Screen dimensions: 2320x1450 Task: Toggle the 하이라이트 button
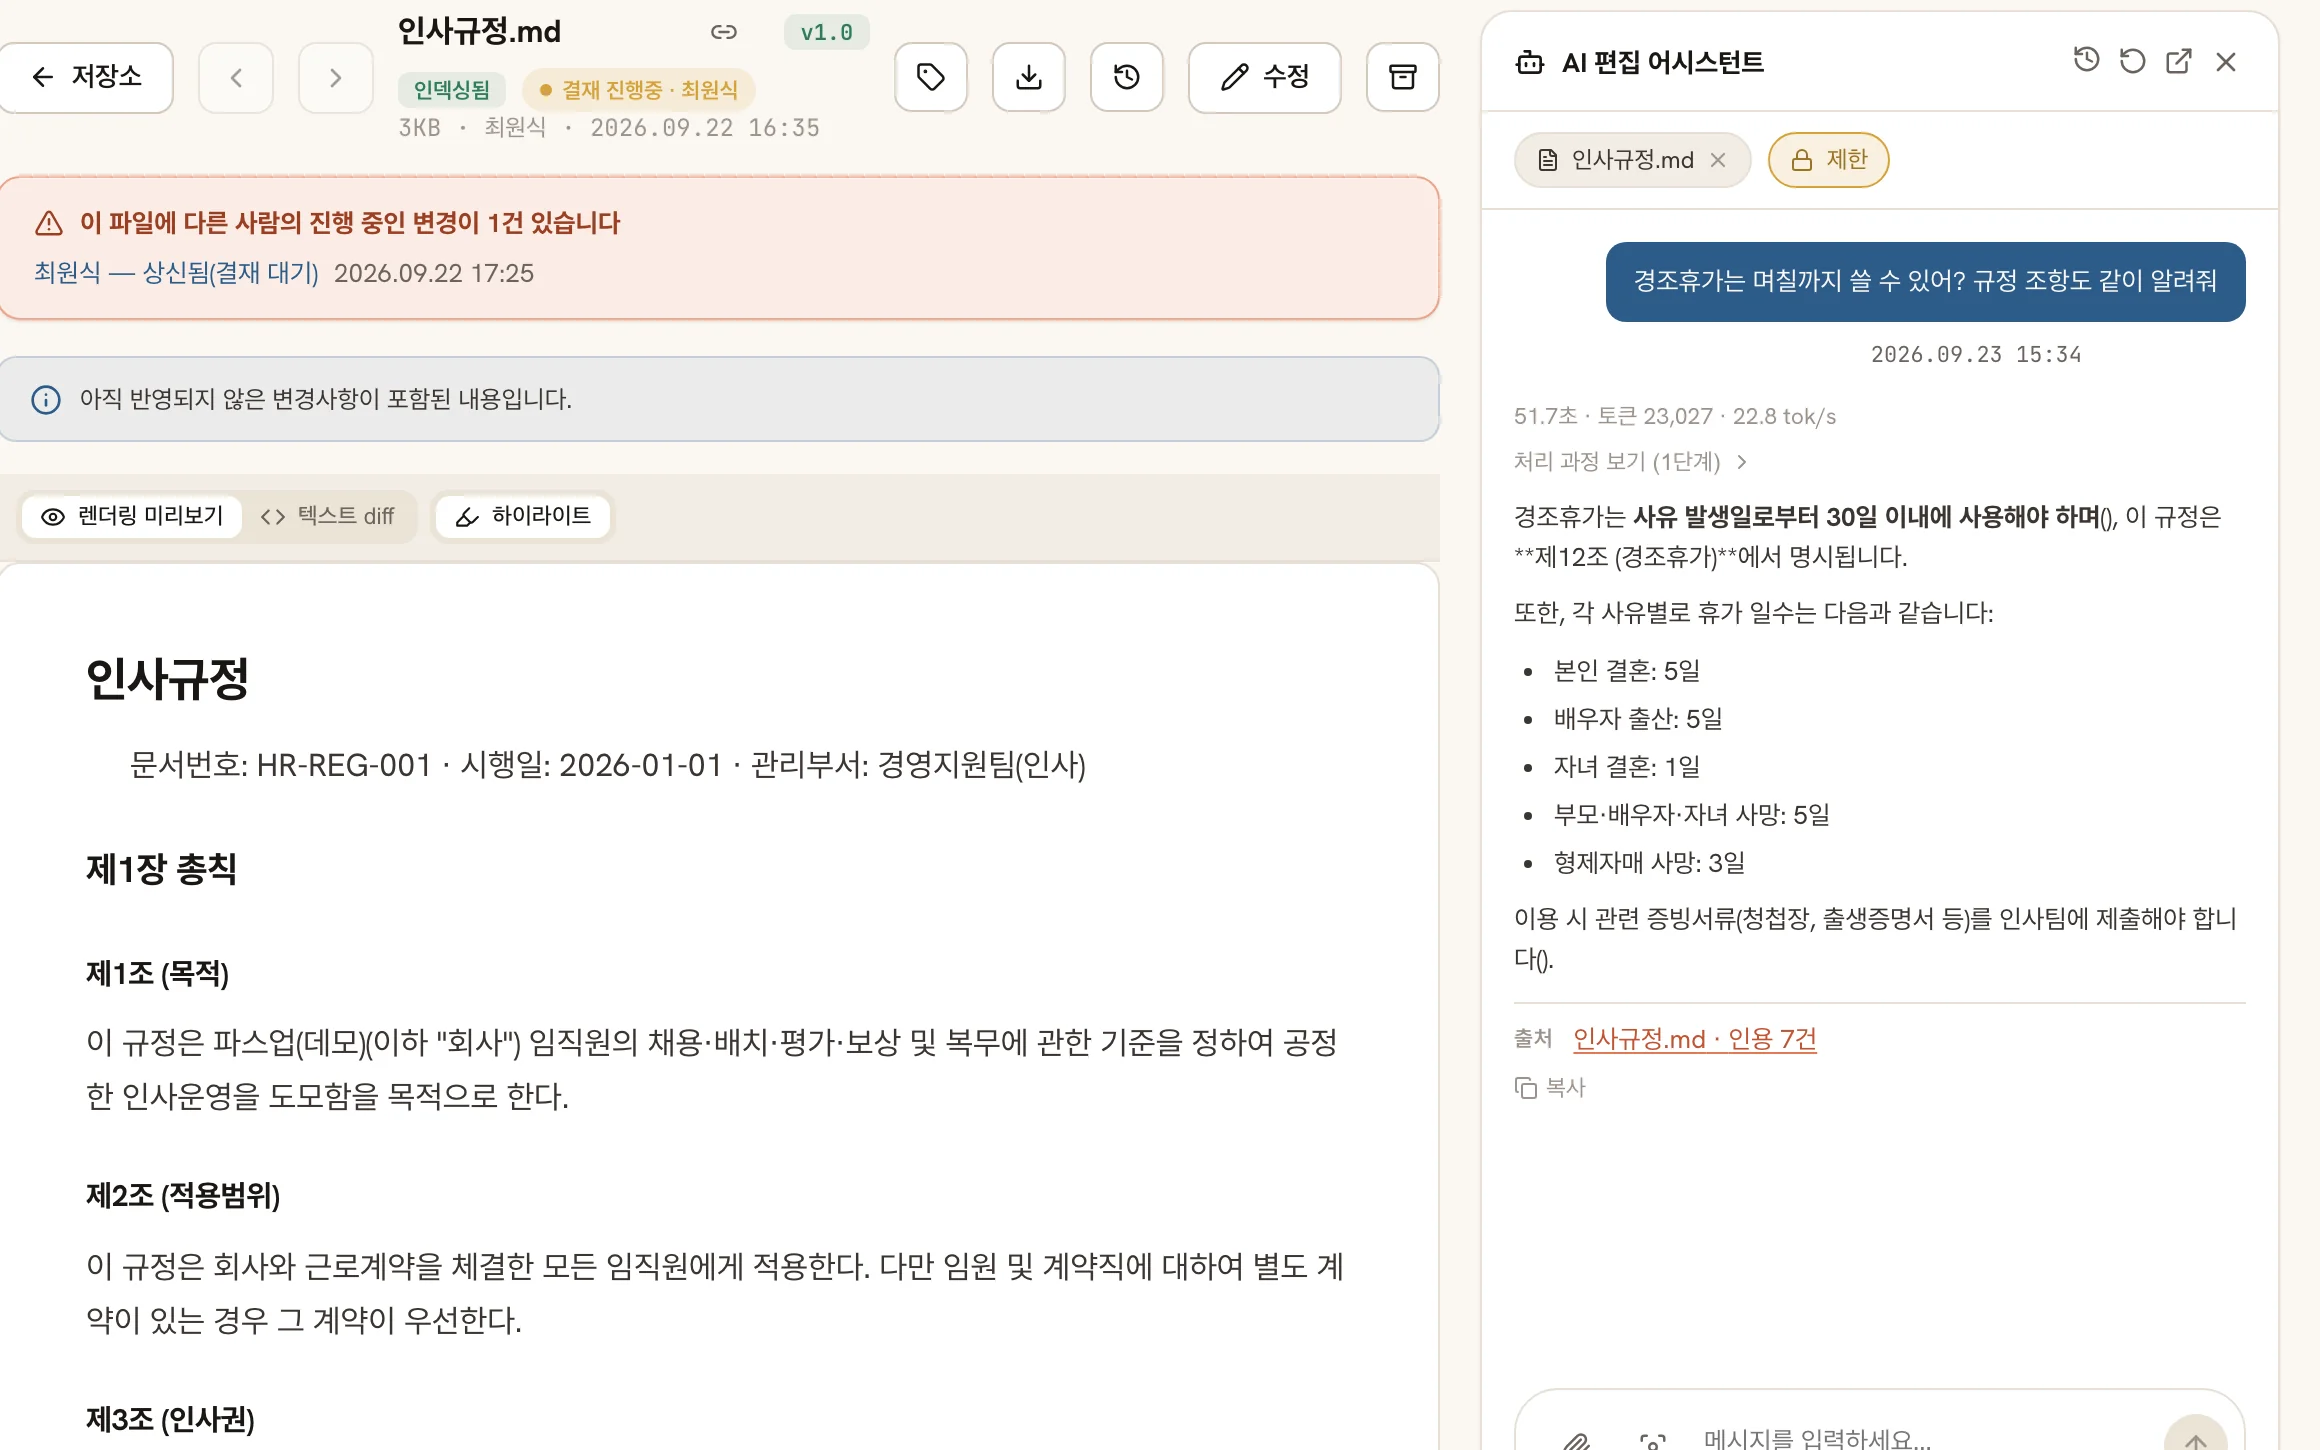coord(523,516)
